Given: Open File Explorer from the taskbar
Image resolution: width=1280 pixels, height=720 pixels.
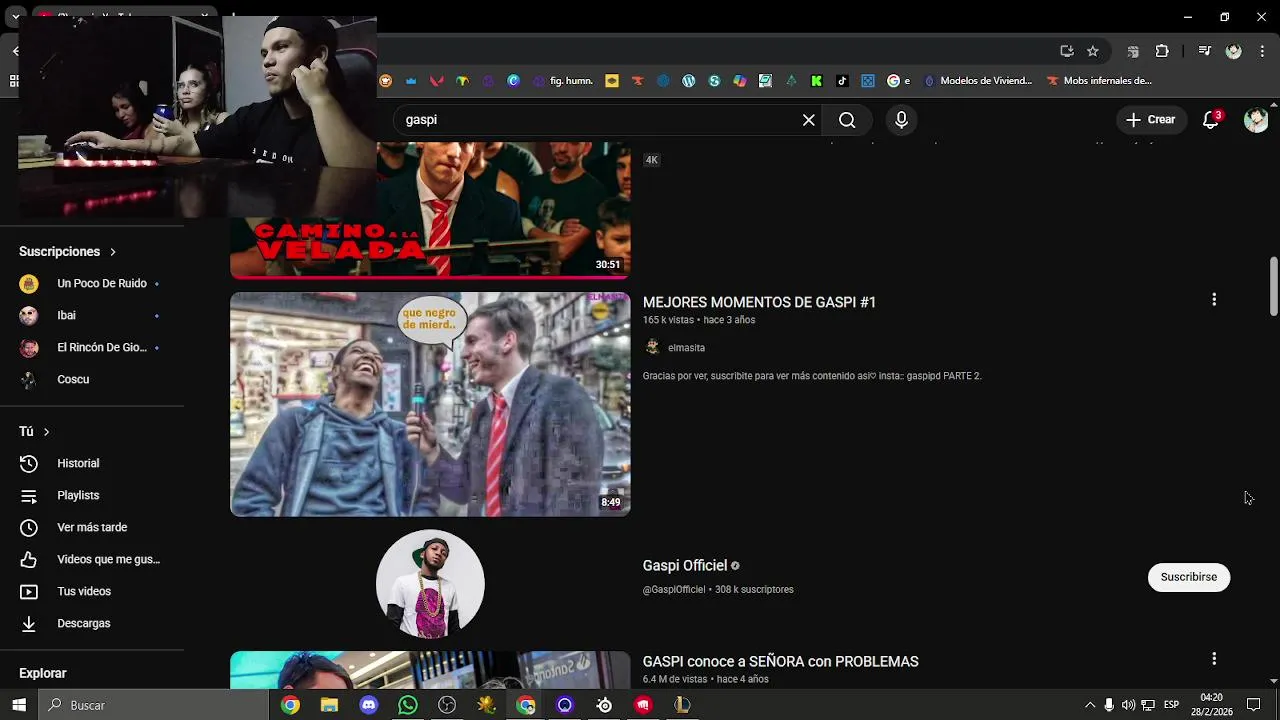Looking at the screenshot, I should (x=329, y=705).
